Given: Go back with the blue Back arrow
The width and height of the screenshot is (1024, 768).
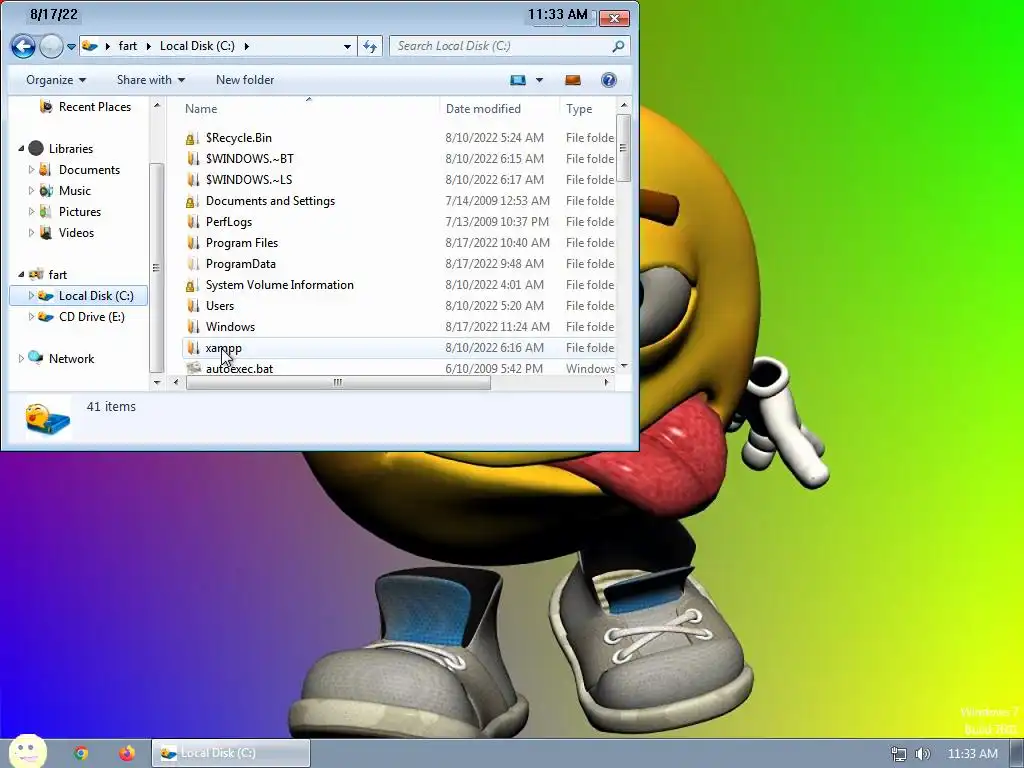Looking at the screenshot, I should point(24,46).
